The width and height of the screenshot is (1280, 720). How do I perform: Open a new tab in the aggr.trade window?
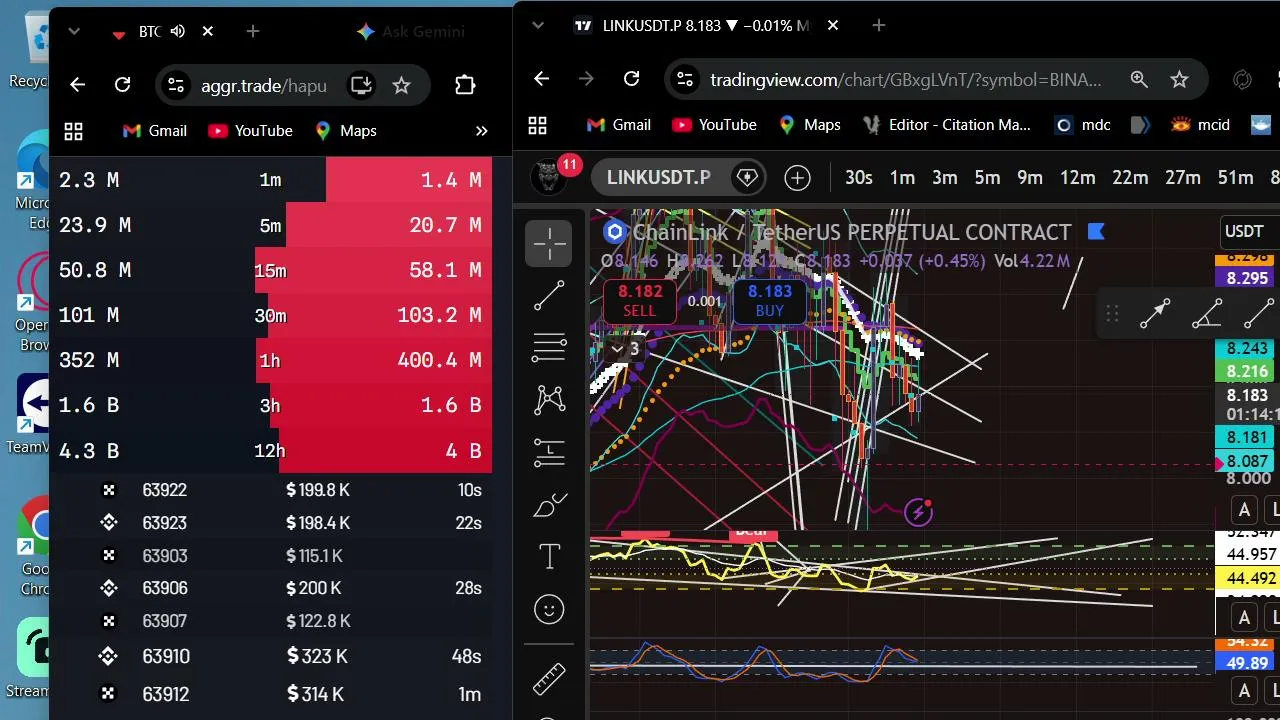[253, 32]
